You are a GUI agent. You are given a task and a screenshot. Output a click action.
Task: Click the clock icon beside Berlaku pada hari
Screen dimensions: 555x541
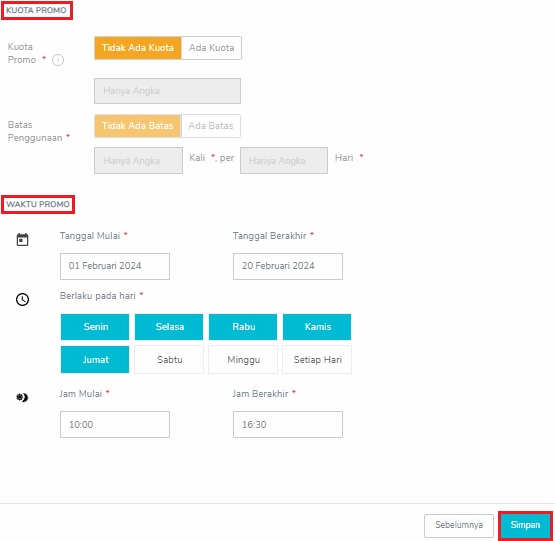(x=23, y=300)
